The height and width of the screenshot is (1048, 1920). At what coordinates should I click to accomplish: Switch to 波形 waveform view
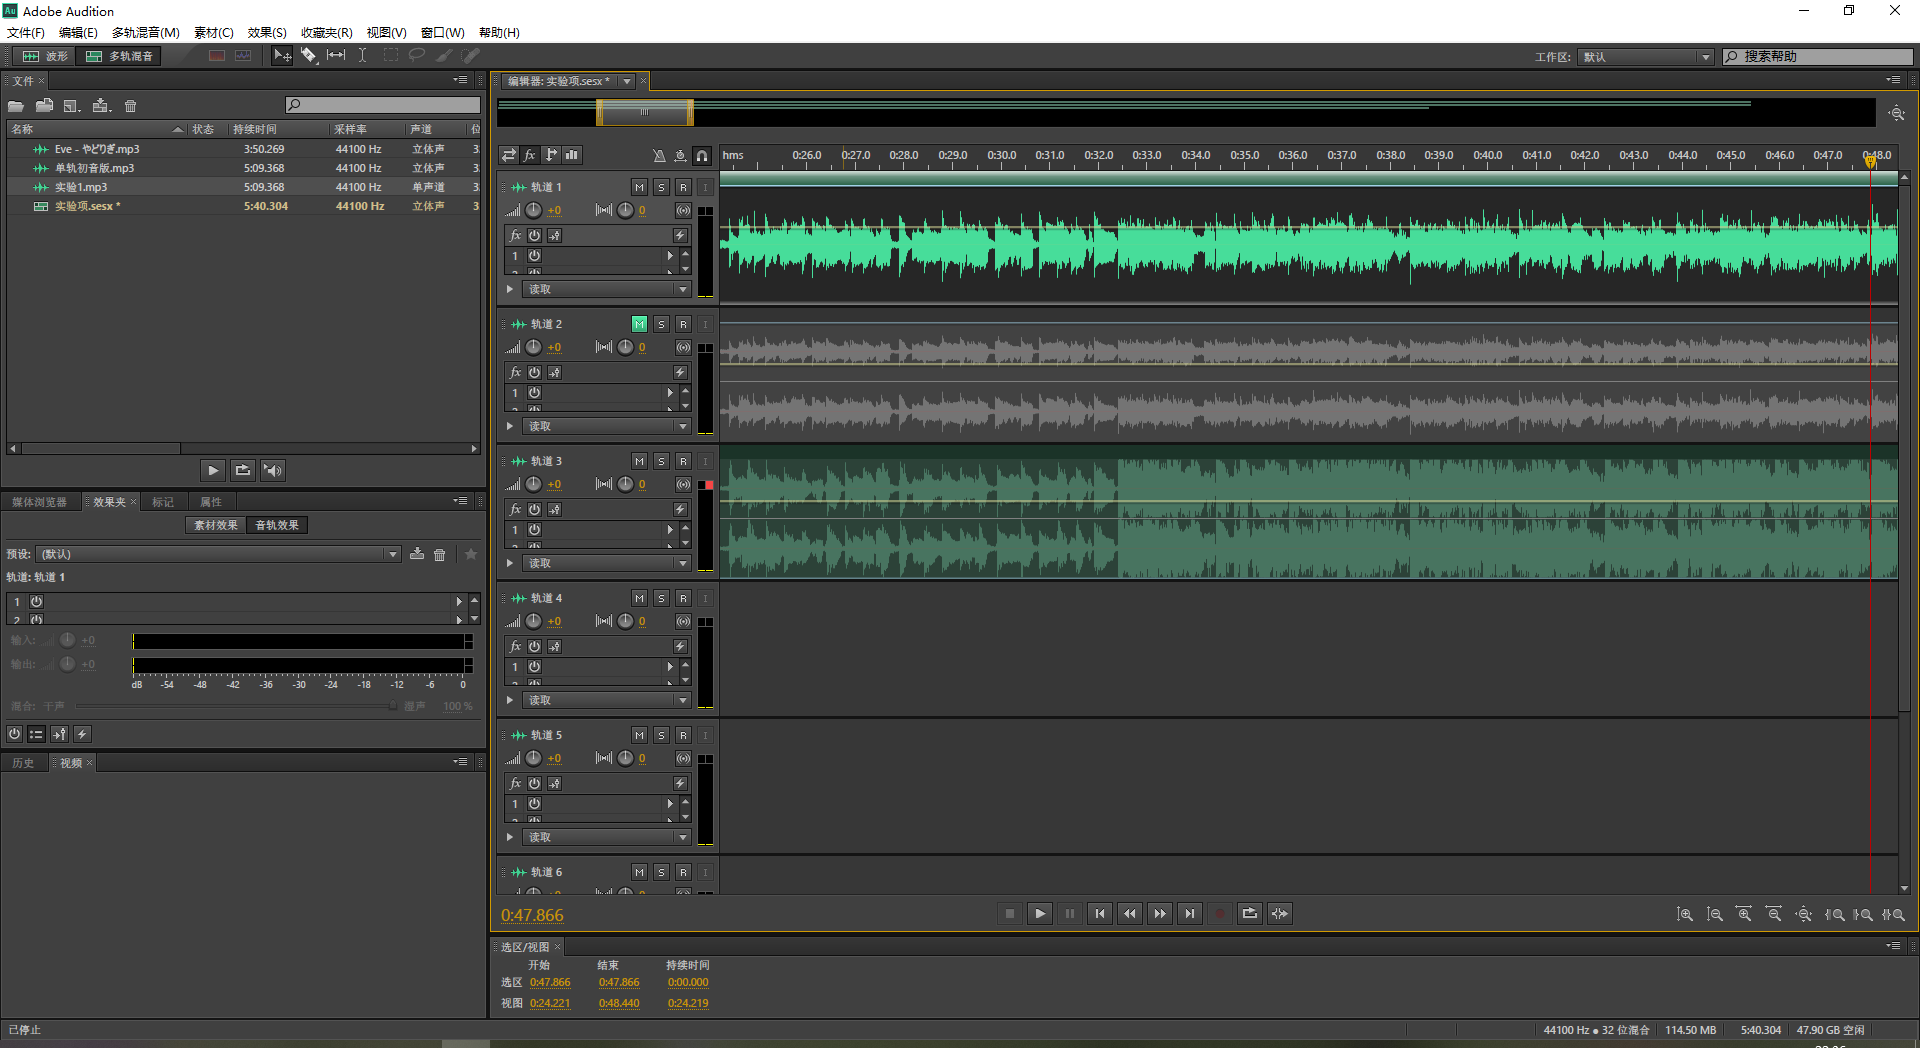(45, 56)
